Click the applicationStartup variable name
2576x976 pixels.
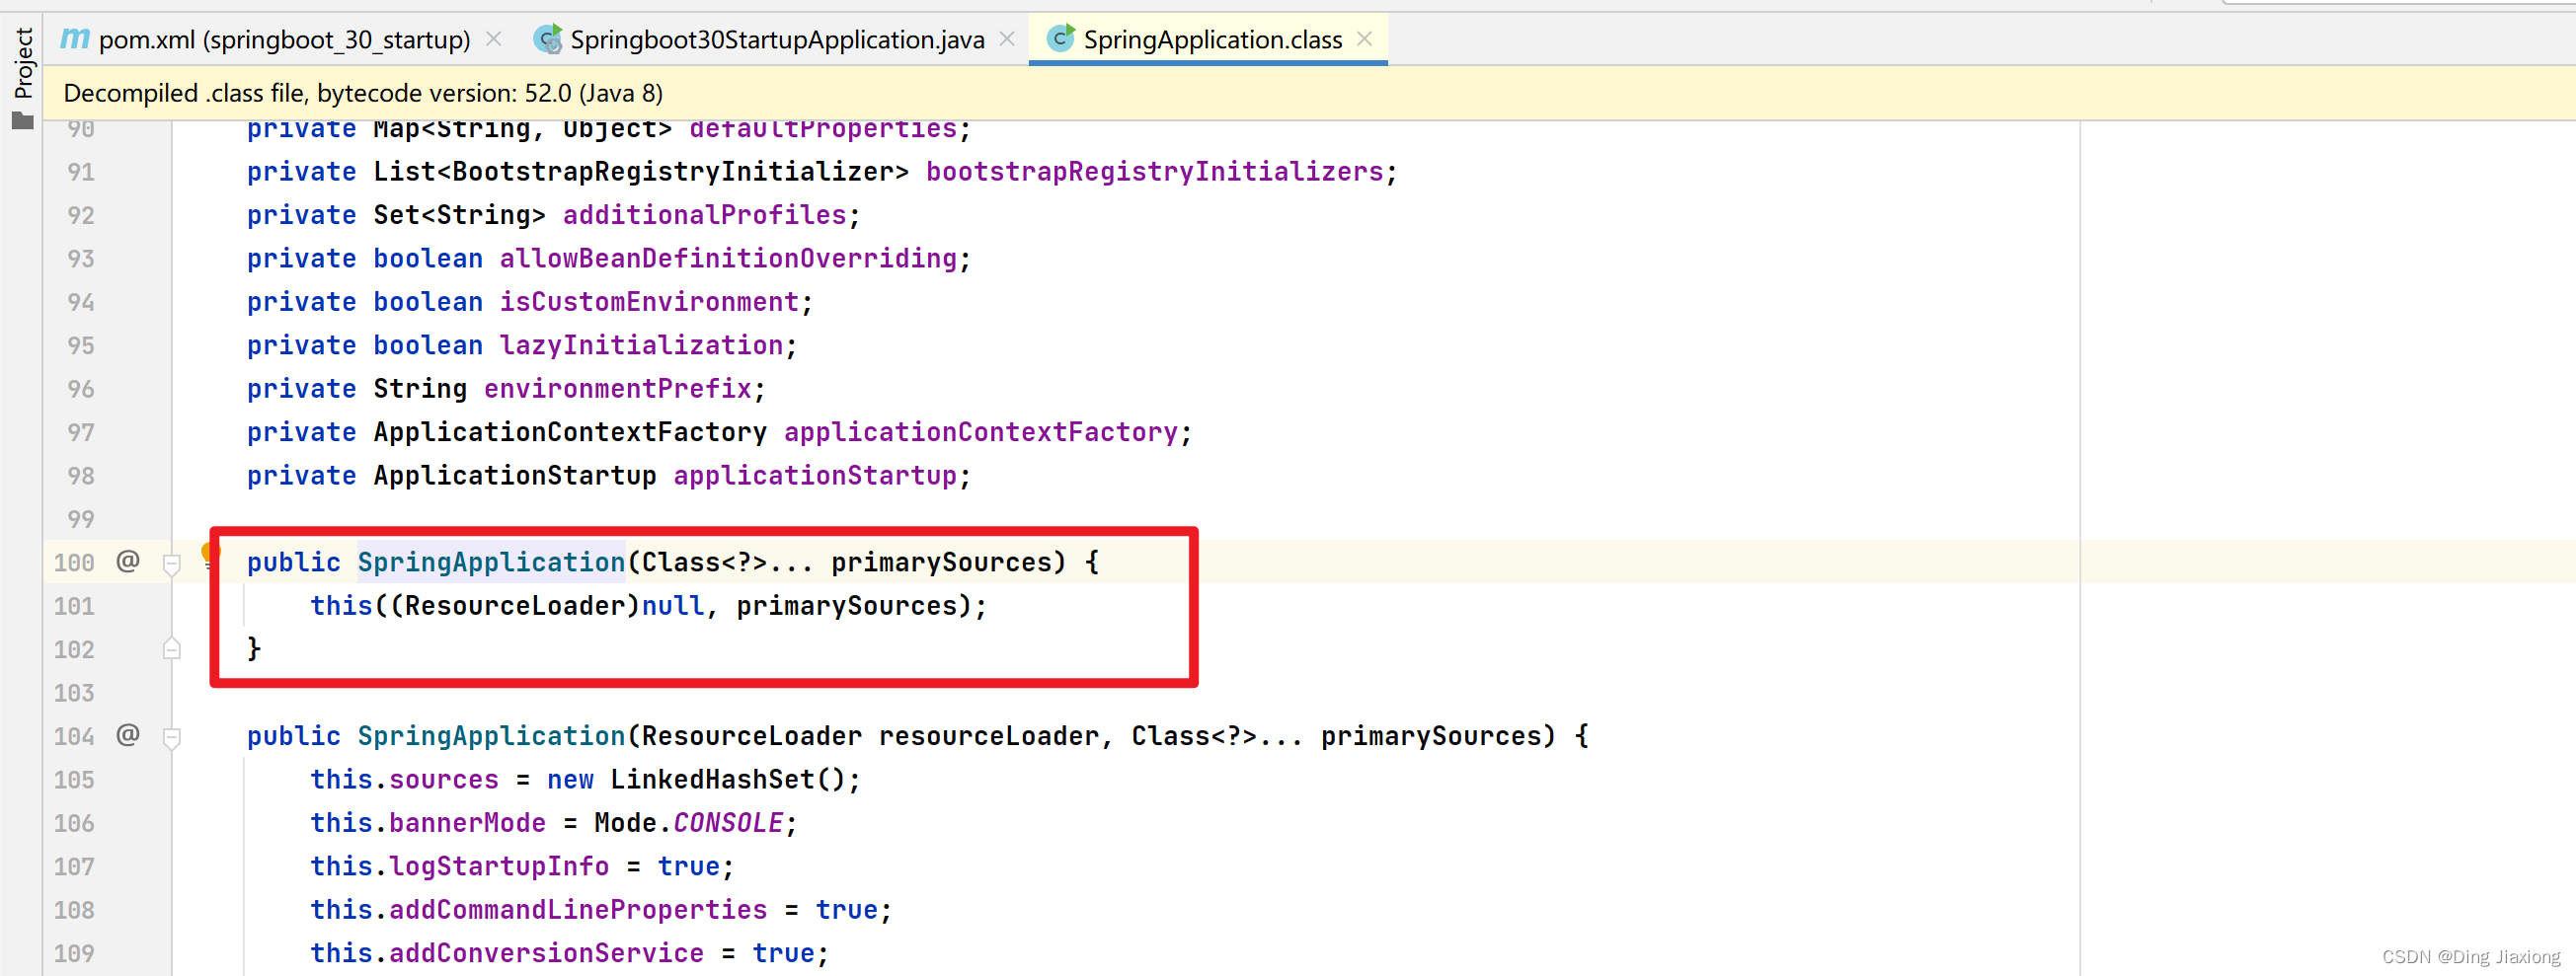point(814,476)
